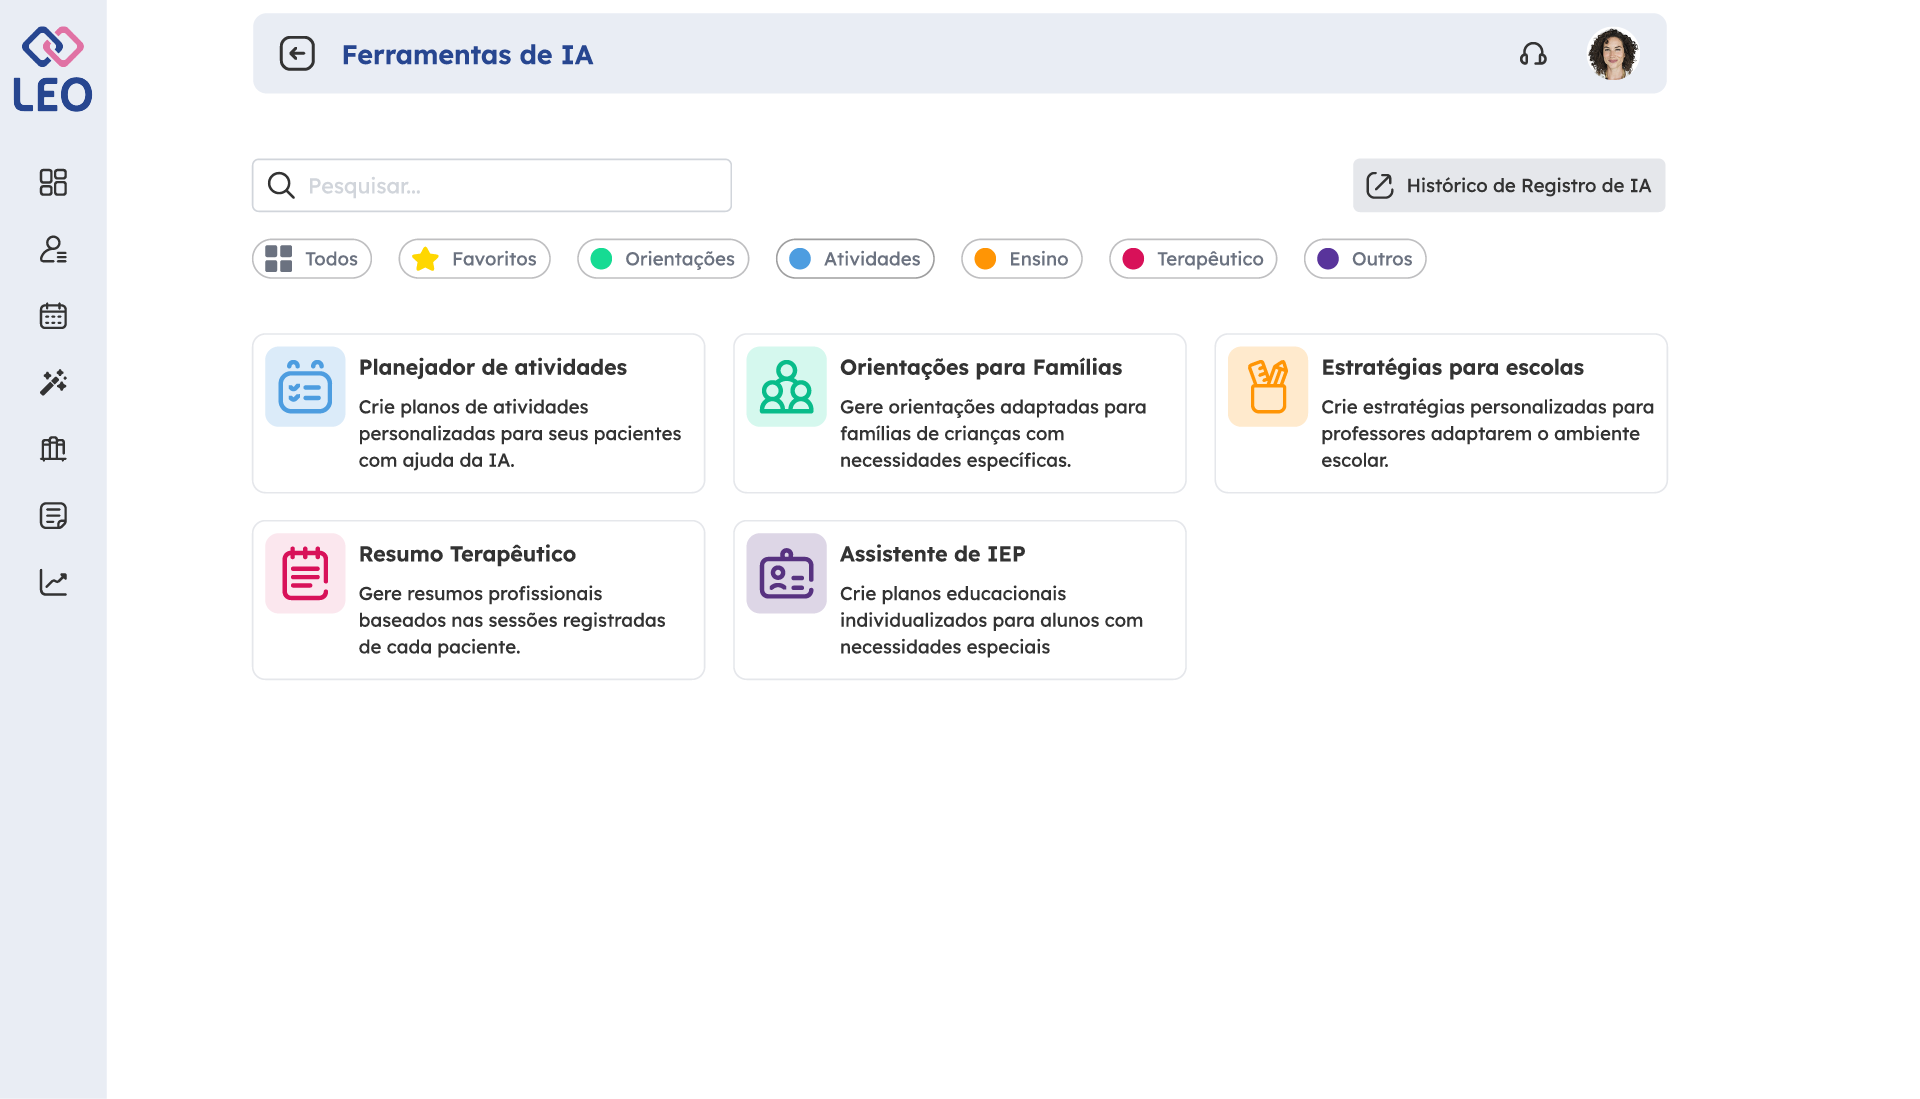This screenshot has height=1099, width=1920.
Task: Open Histórico de Registro de IA
Action: (1509, 186)
